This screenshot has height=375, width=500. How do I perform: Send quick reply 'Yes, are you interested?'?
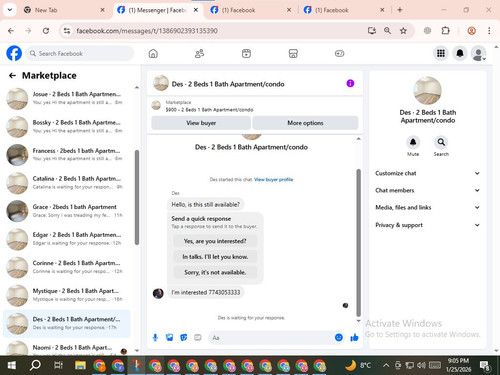point(215,241)
